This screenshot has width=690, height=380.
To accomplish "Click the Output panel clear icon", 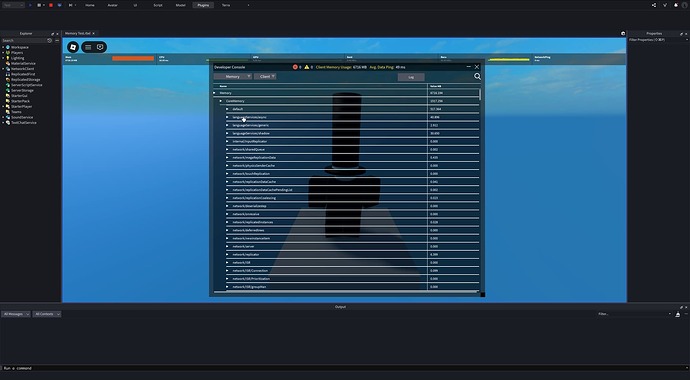I will pyautogui.click(x=678, y=314).
